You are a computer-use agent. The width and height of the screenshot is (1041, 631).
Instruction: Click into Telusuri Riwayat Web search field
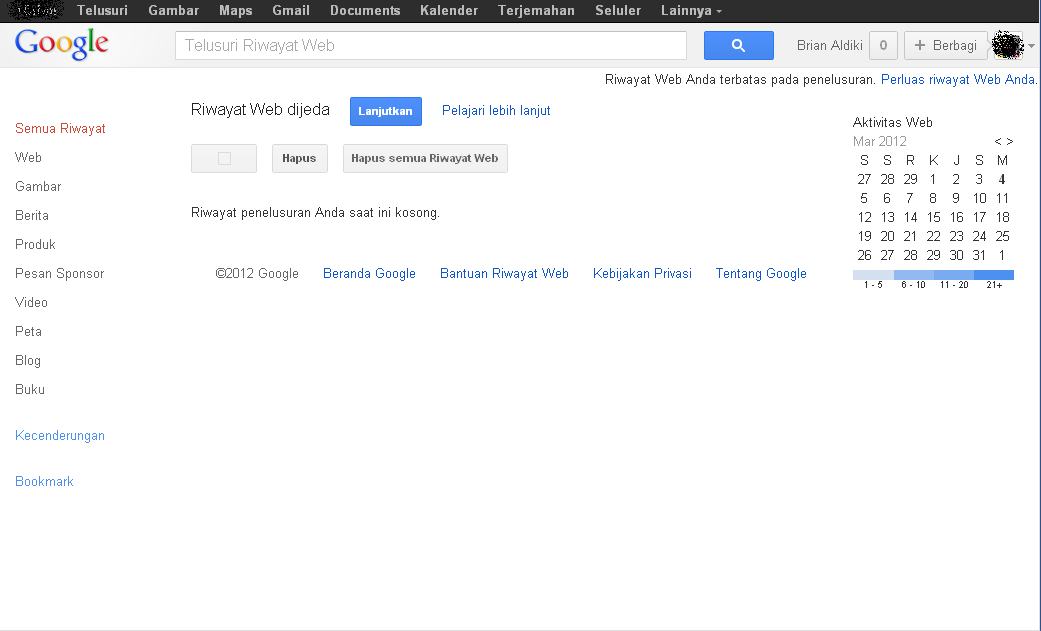[431, 45]
